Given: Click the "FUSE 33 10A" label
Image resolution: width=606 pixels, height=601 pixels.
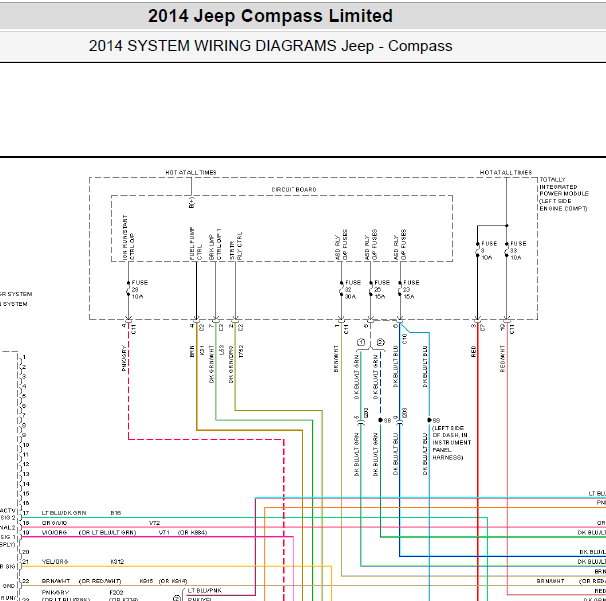Looking at the screenshot, I should click(x=518, y=250).
